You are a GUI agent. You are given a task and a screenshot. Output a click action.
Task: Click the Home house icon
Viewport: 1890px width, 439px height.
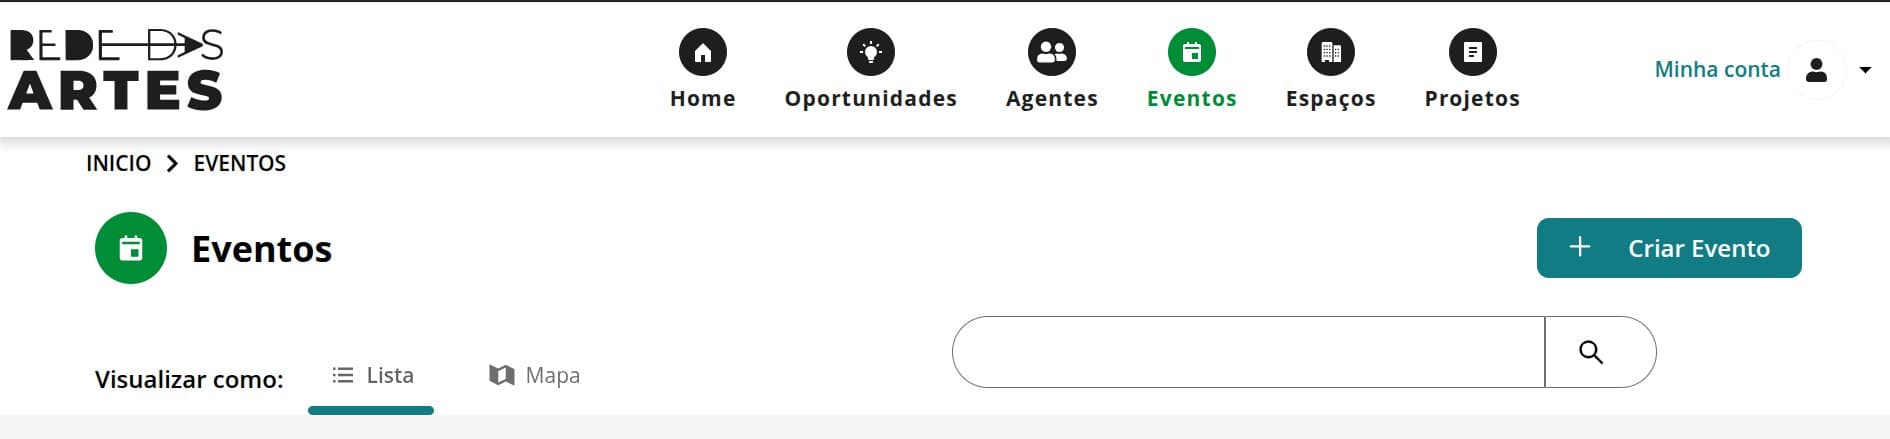[702, 52]
